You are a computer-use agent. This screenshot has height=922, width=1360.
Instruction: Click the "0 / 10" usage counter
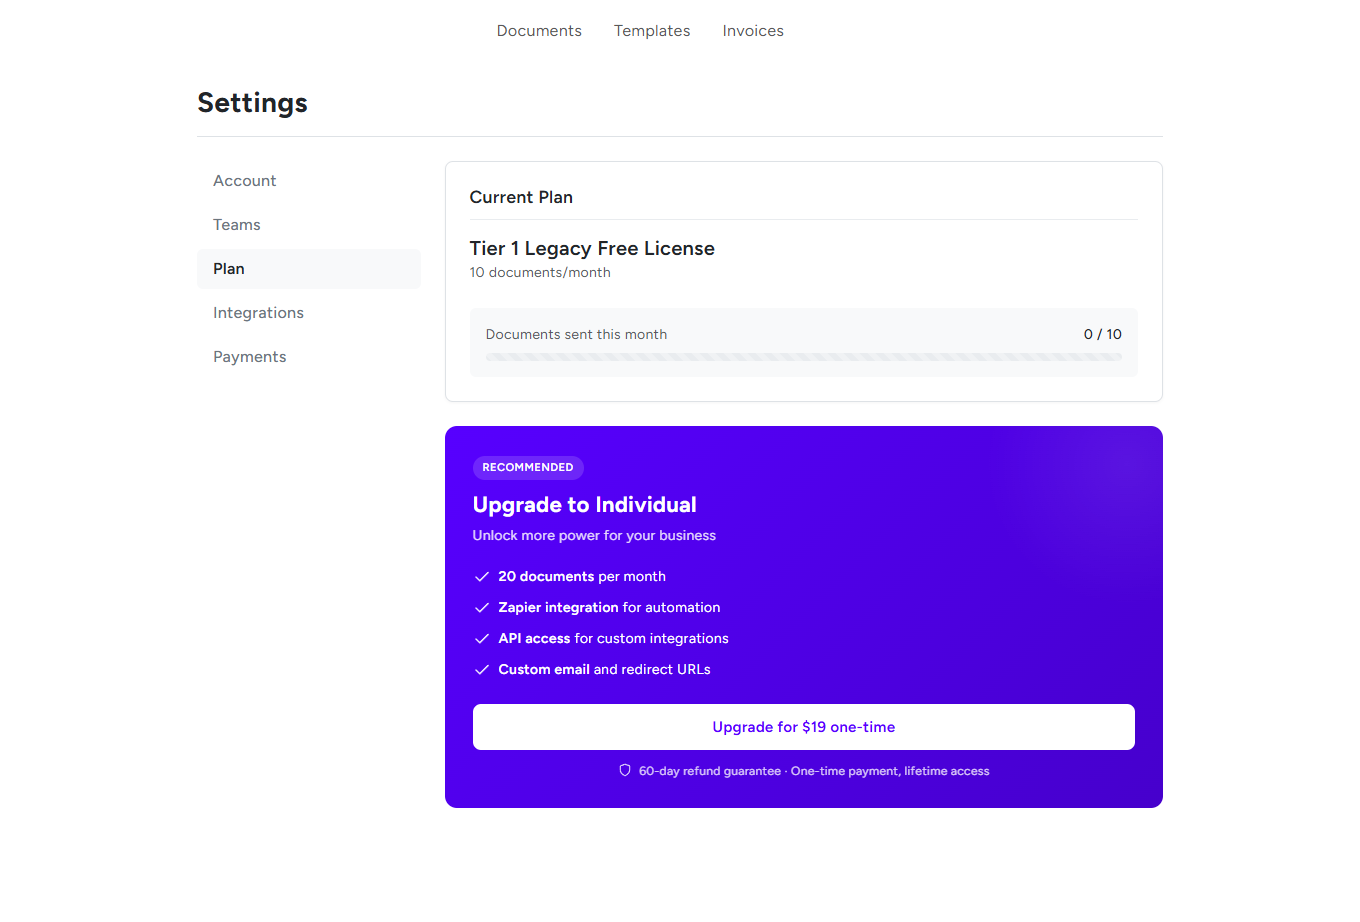pos(1102,334)
